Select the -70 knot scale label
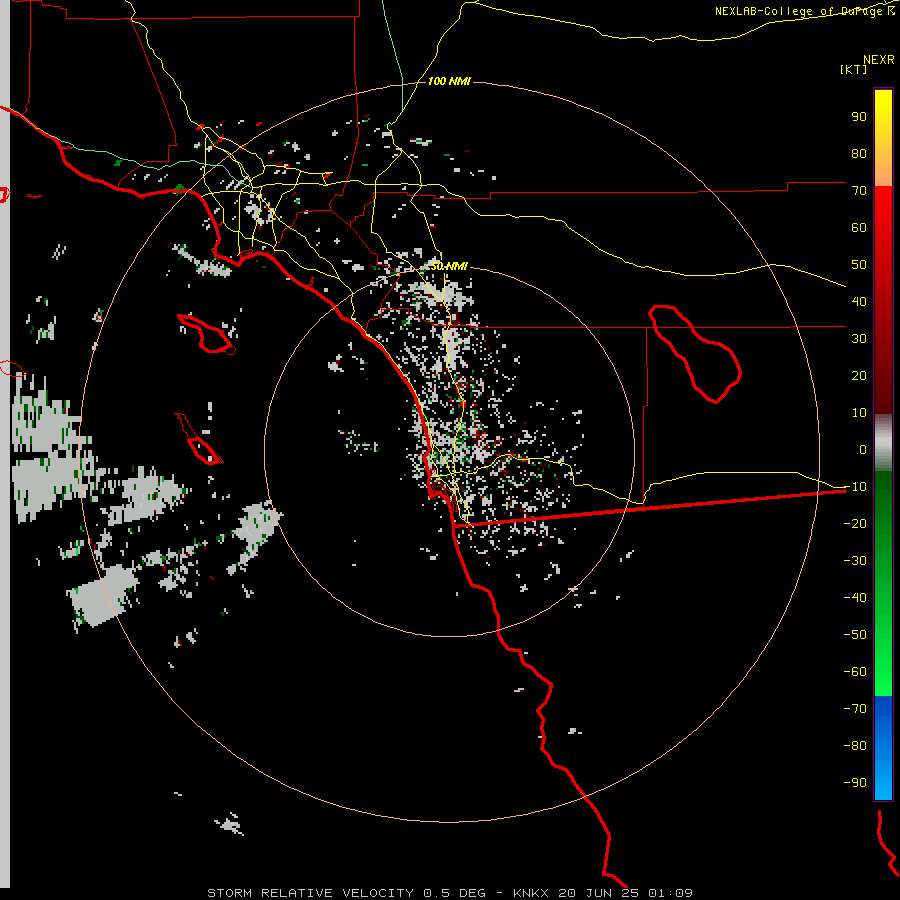Screen dimensions: 900x900 click(855, 709)
